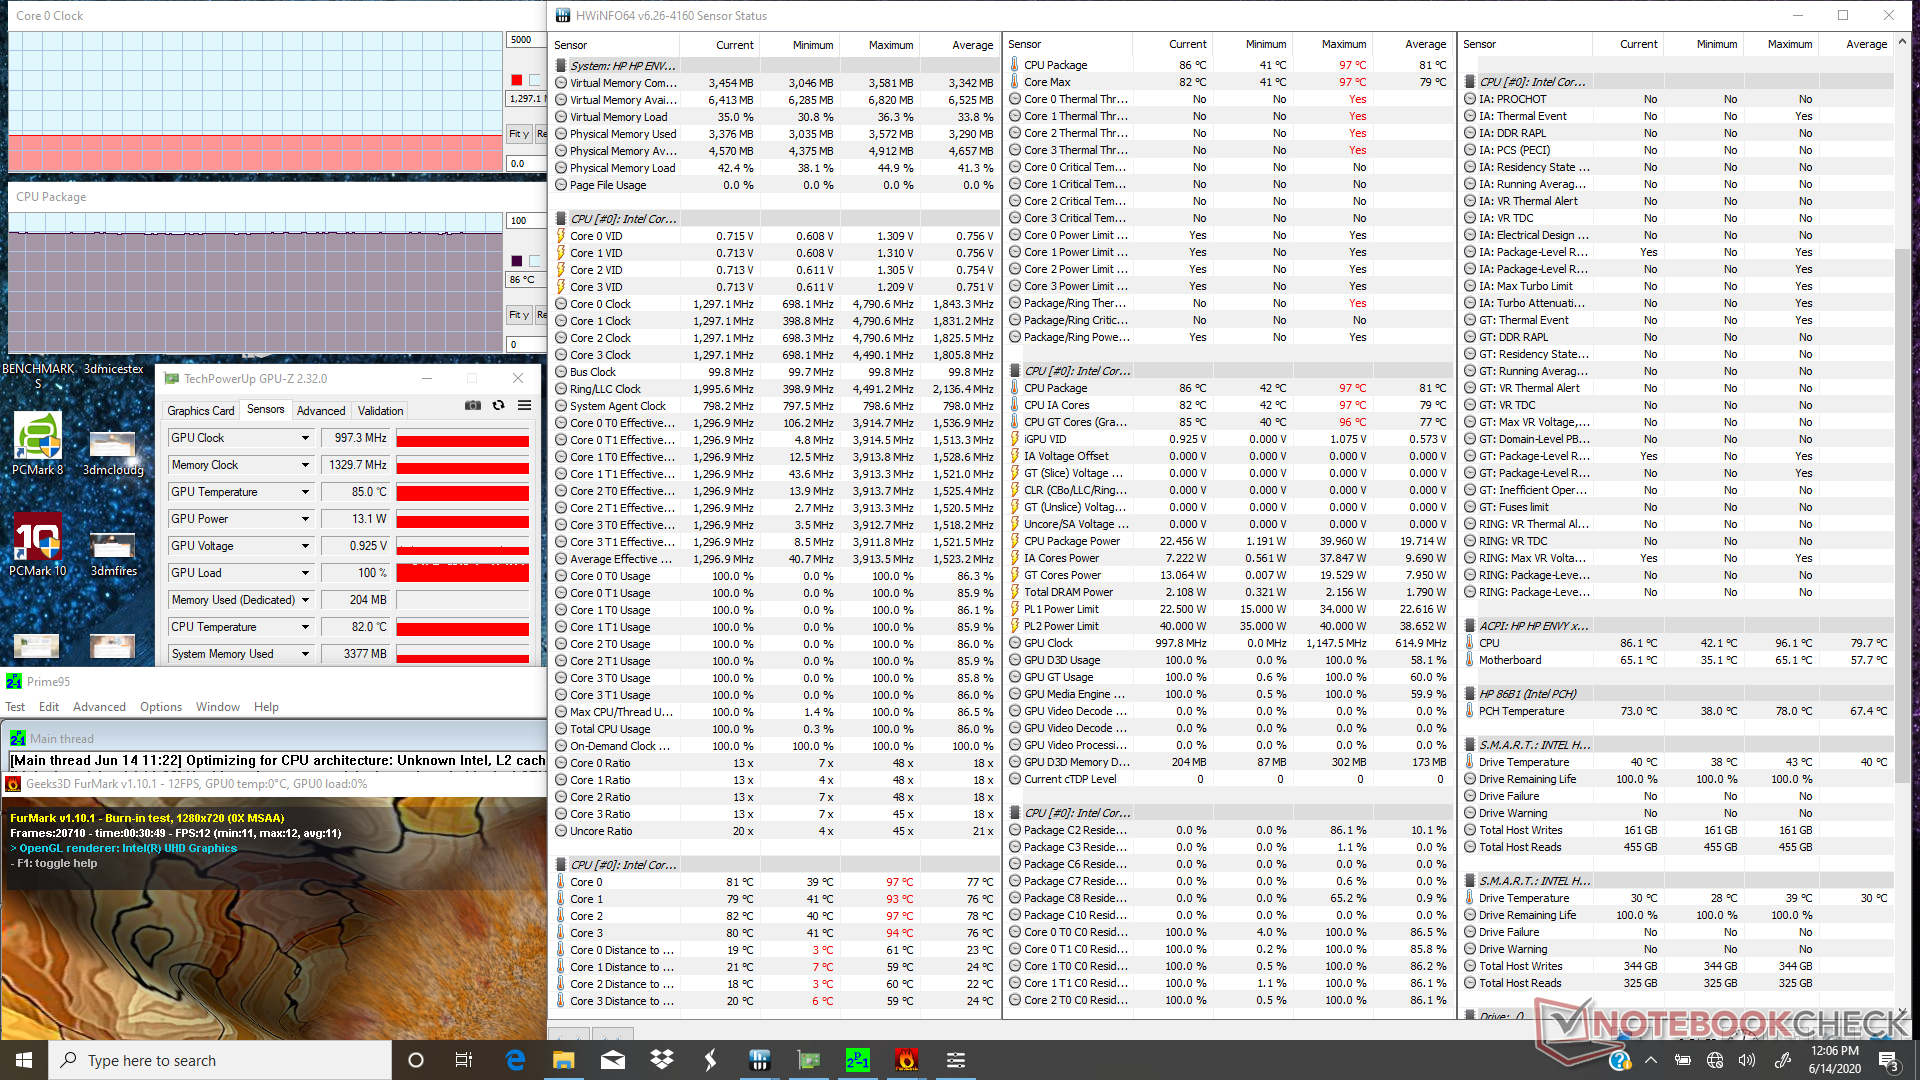
Task: Click the Prime95 icon in taskbar
Action: tap(857, 1060)
